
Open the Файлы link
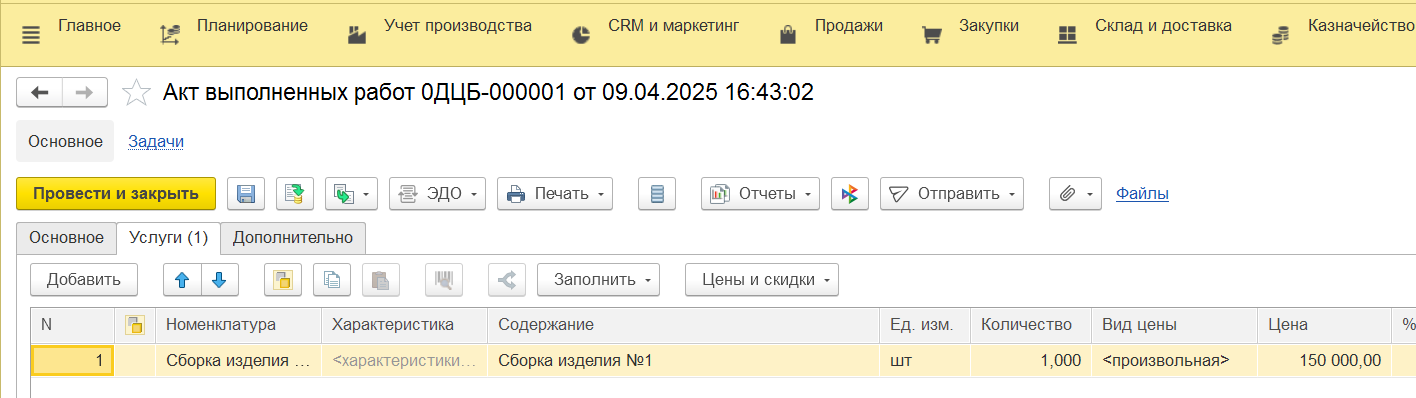[1142, 194]
